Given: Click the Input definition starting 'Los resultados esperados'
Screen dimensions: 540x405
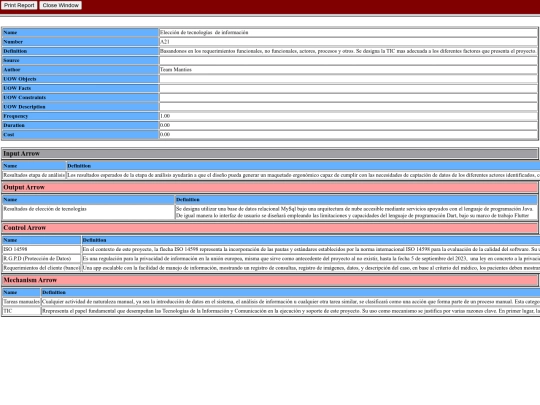Looking at the screenshot, I should tap(303, 175).
